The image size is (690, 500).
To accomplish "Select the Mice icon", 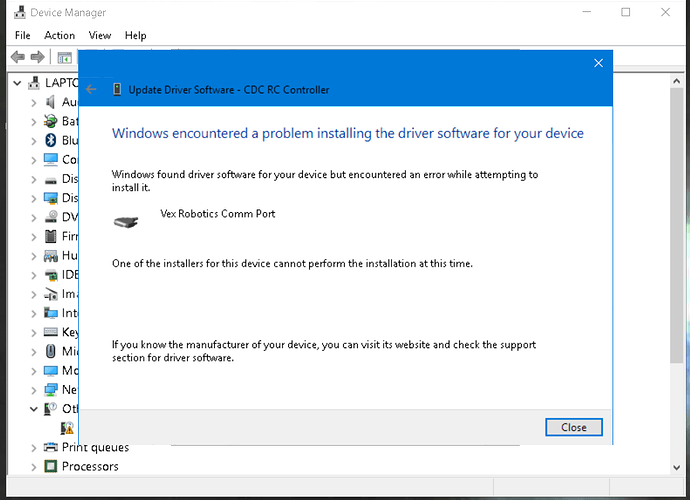I will coord(51,351).
